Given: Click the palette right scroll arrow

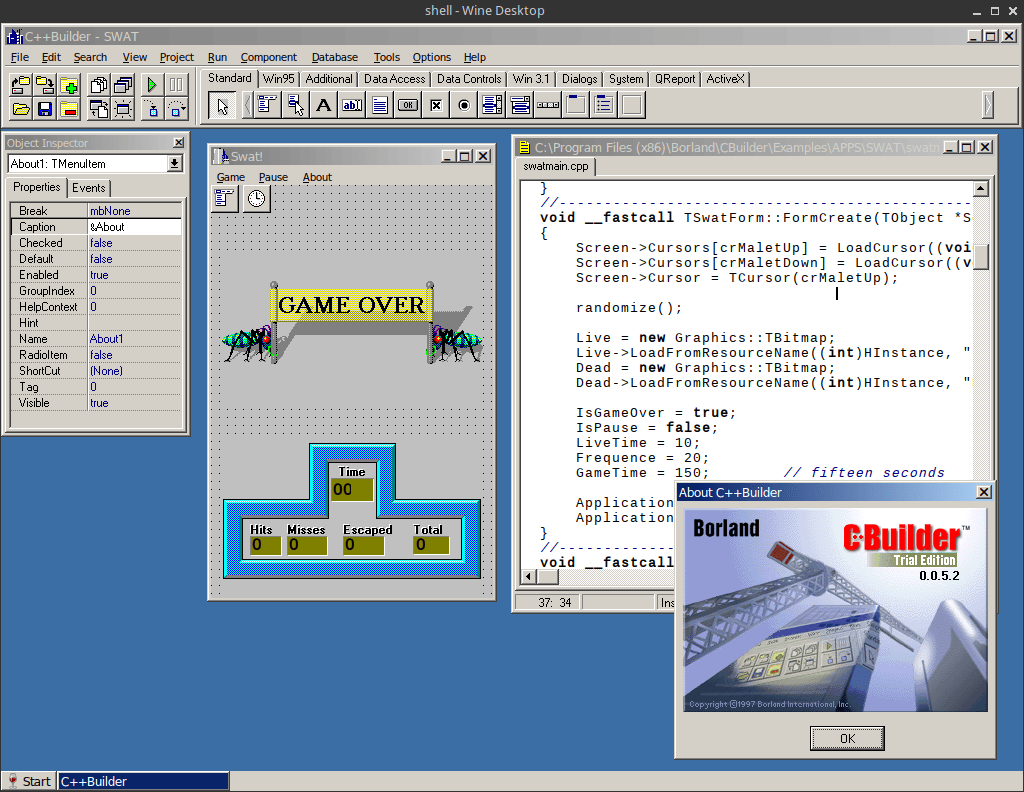Looking at the screenshot, I should tap(987, 105).
